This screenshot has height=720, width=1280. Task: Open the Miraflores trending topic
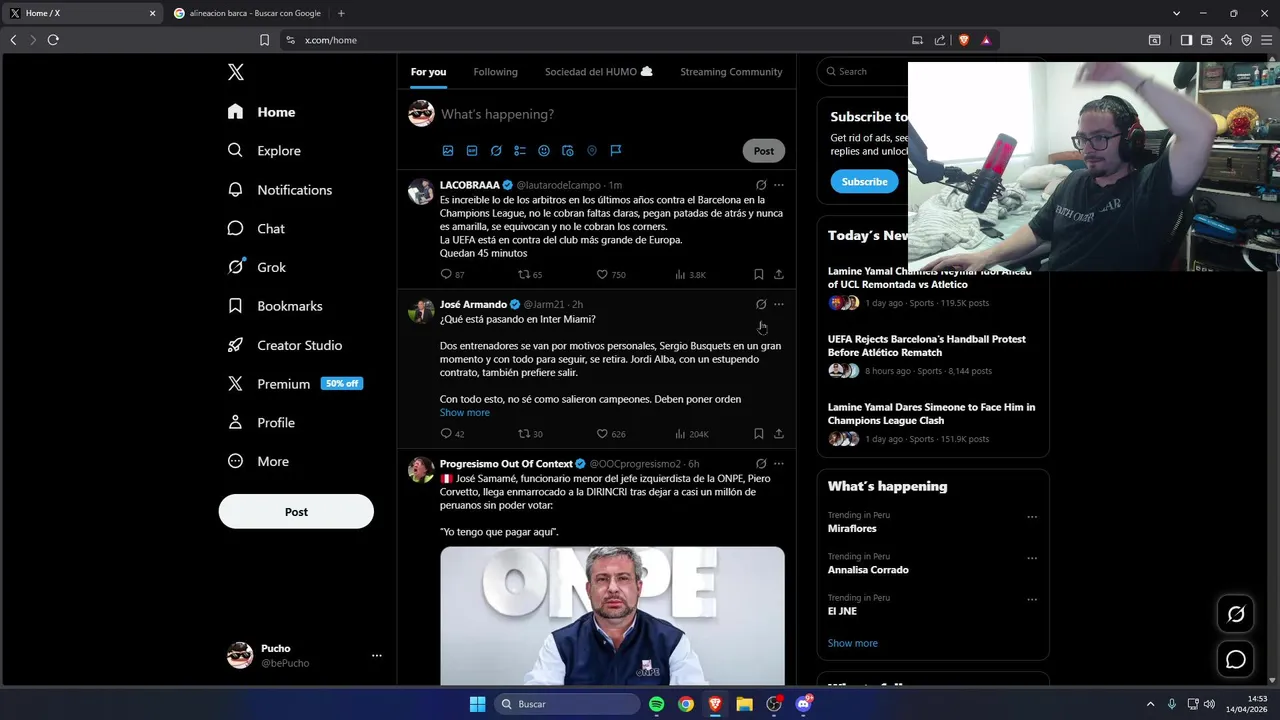click(x=852, y=529)
